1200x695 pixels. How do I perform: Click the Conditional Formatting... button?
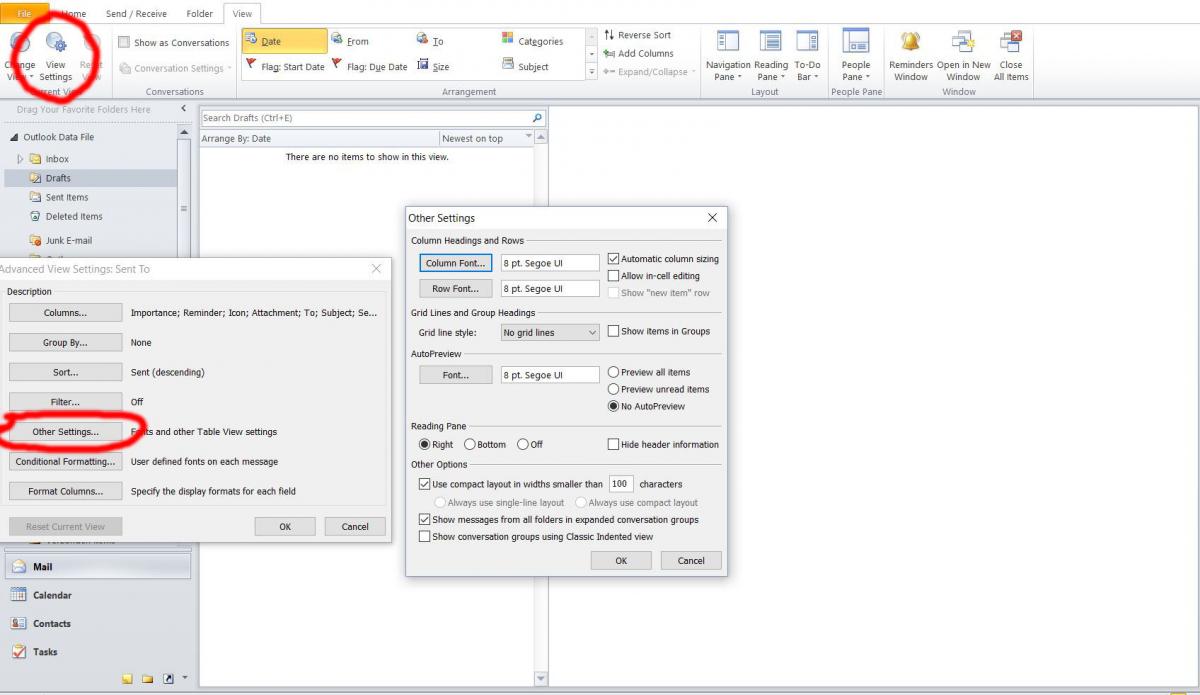point(65,462)
